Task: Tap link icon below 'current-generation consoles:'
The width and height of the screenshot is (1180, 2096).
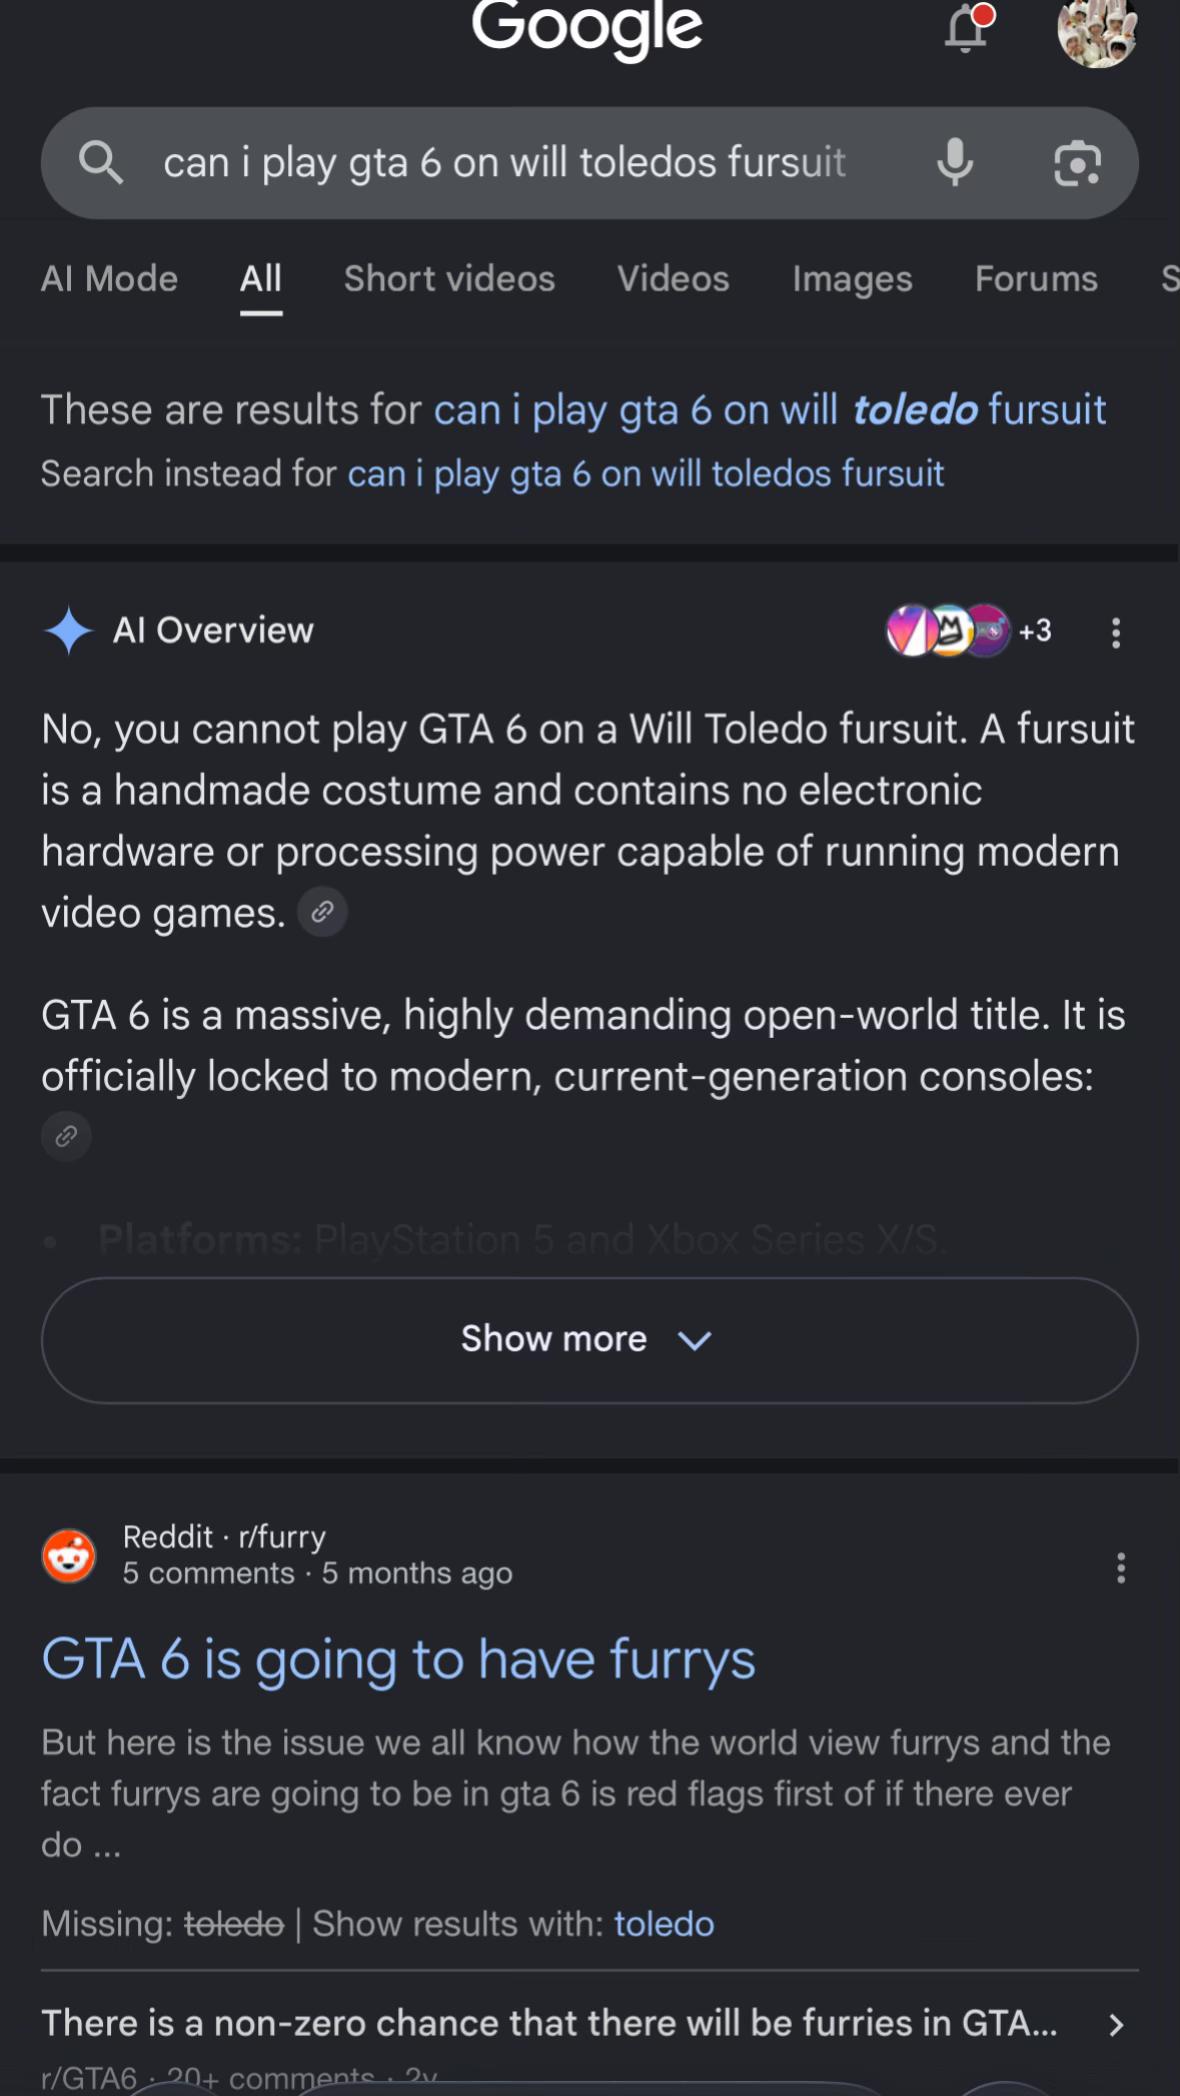Action: coord(66,1136)
